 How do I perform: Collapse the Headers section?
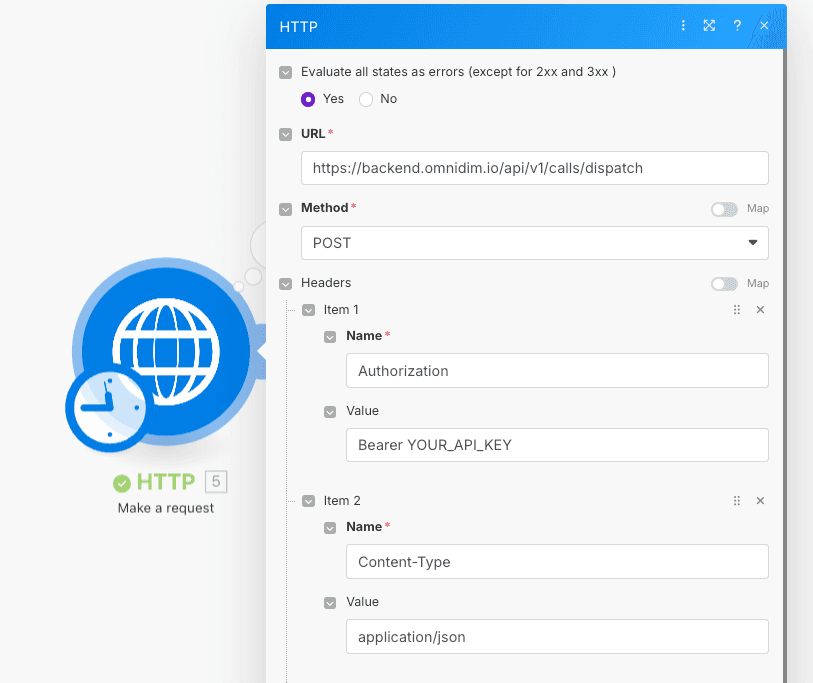286,284
